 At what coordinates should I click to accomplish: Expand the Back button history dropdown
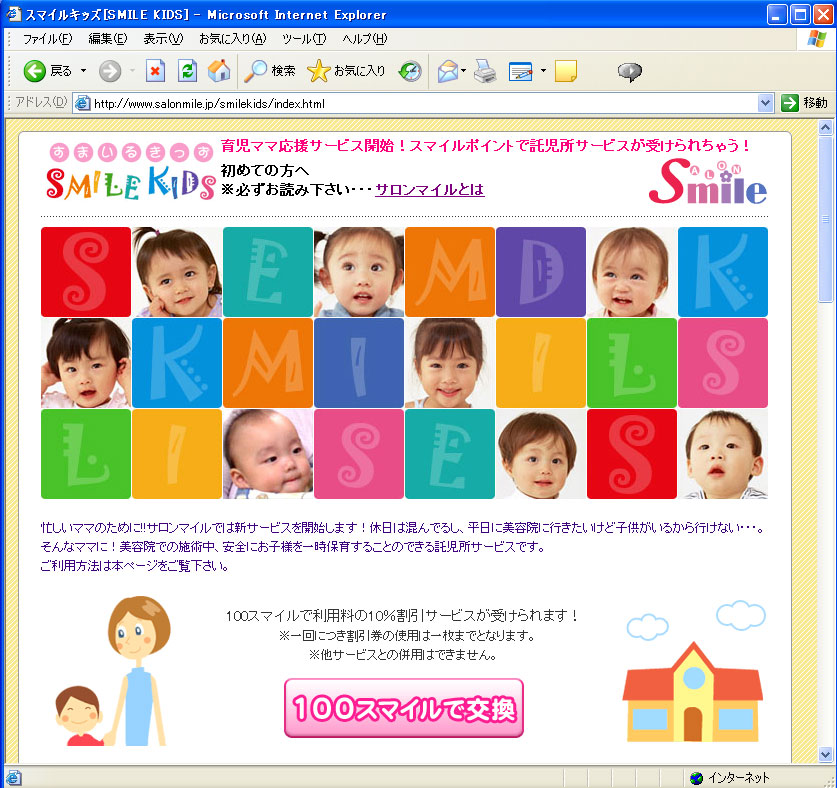83,71
